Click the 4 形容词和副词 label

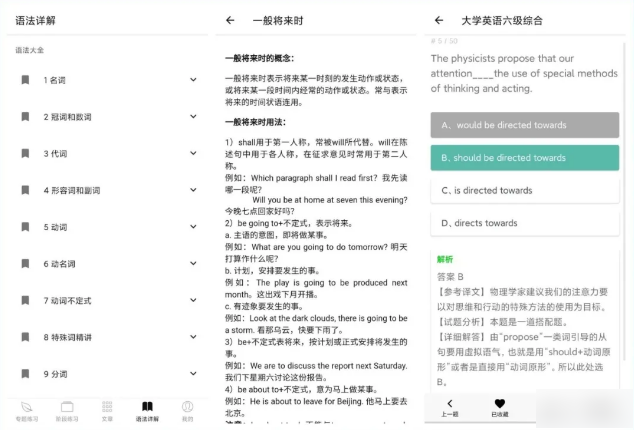click(x=72, y=191)
